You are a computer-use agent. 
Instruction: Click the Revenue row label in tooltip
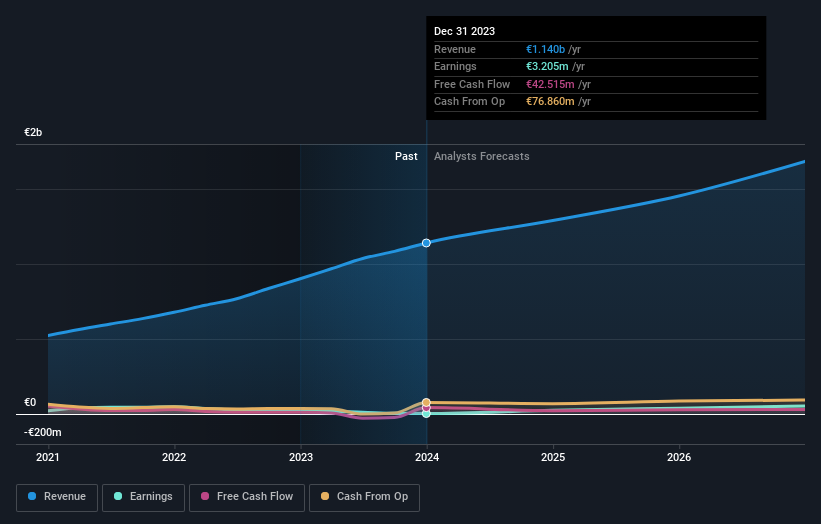tap(455, 49)
